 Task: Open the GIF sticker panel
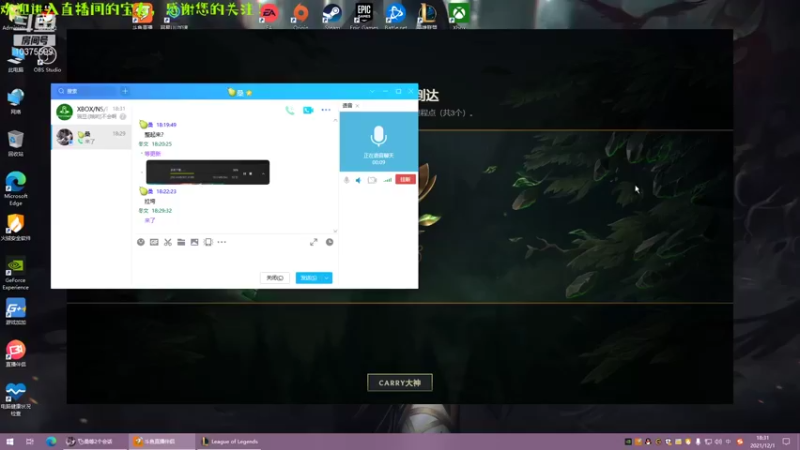point(154,242)
